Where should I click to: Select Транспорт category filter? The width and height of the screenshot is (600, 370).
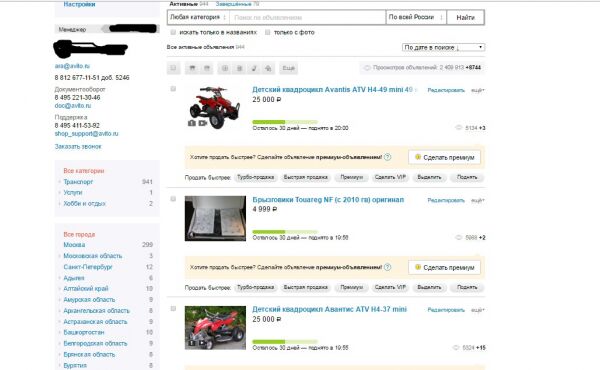coord(78,182)
